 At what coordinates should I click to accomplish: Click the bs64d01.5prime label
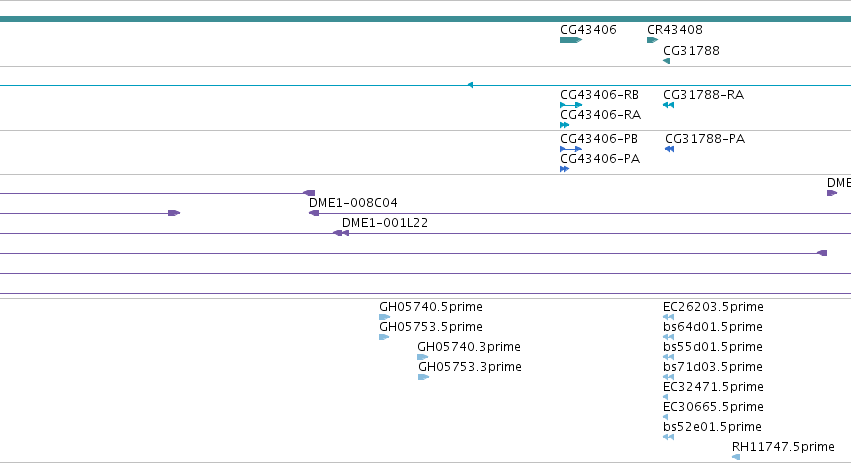pyautogui.click(x=713, y=327)
